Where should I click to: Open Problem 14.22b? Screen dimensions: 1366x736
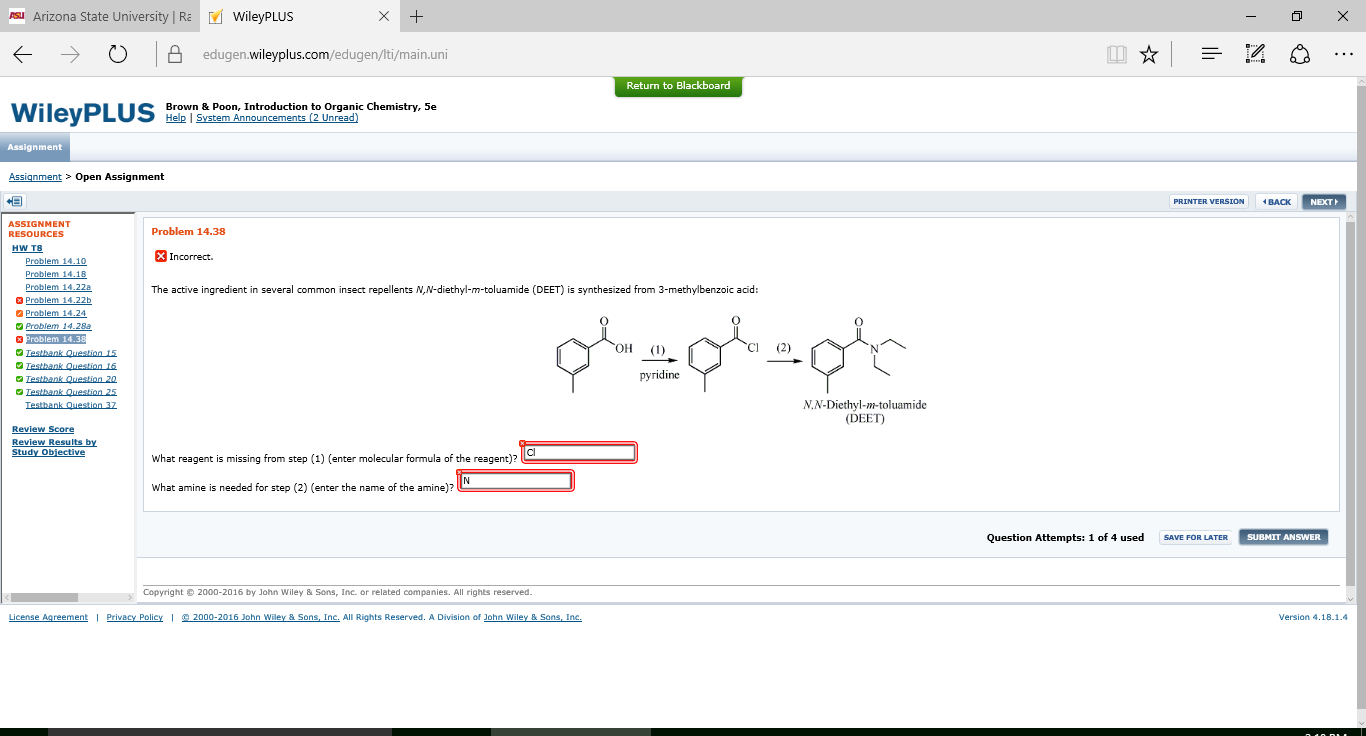click(x=59, y=300)
